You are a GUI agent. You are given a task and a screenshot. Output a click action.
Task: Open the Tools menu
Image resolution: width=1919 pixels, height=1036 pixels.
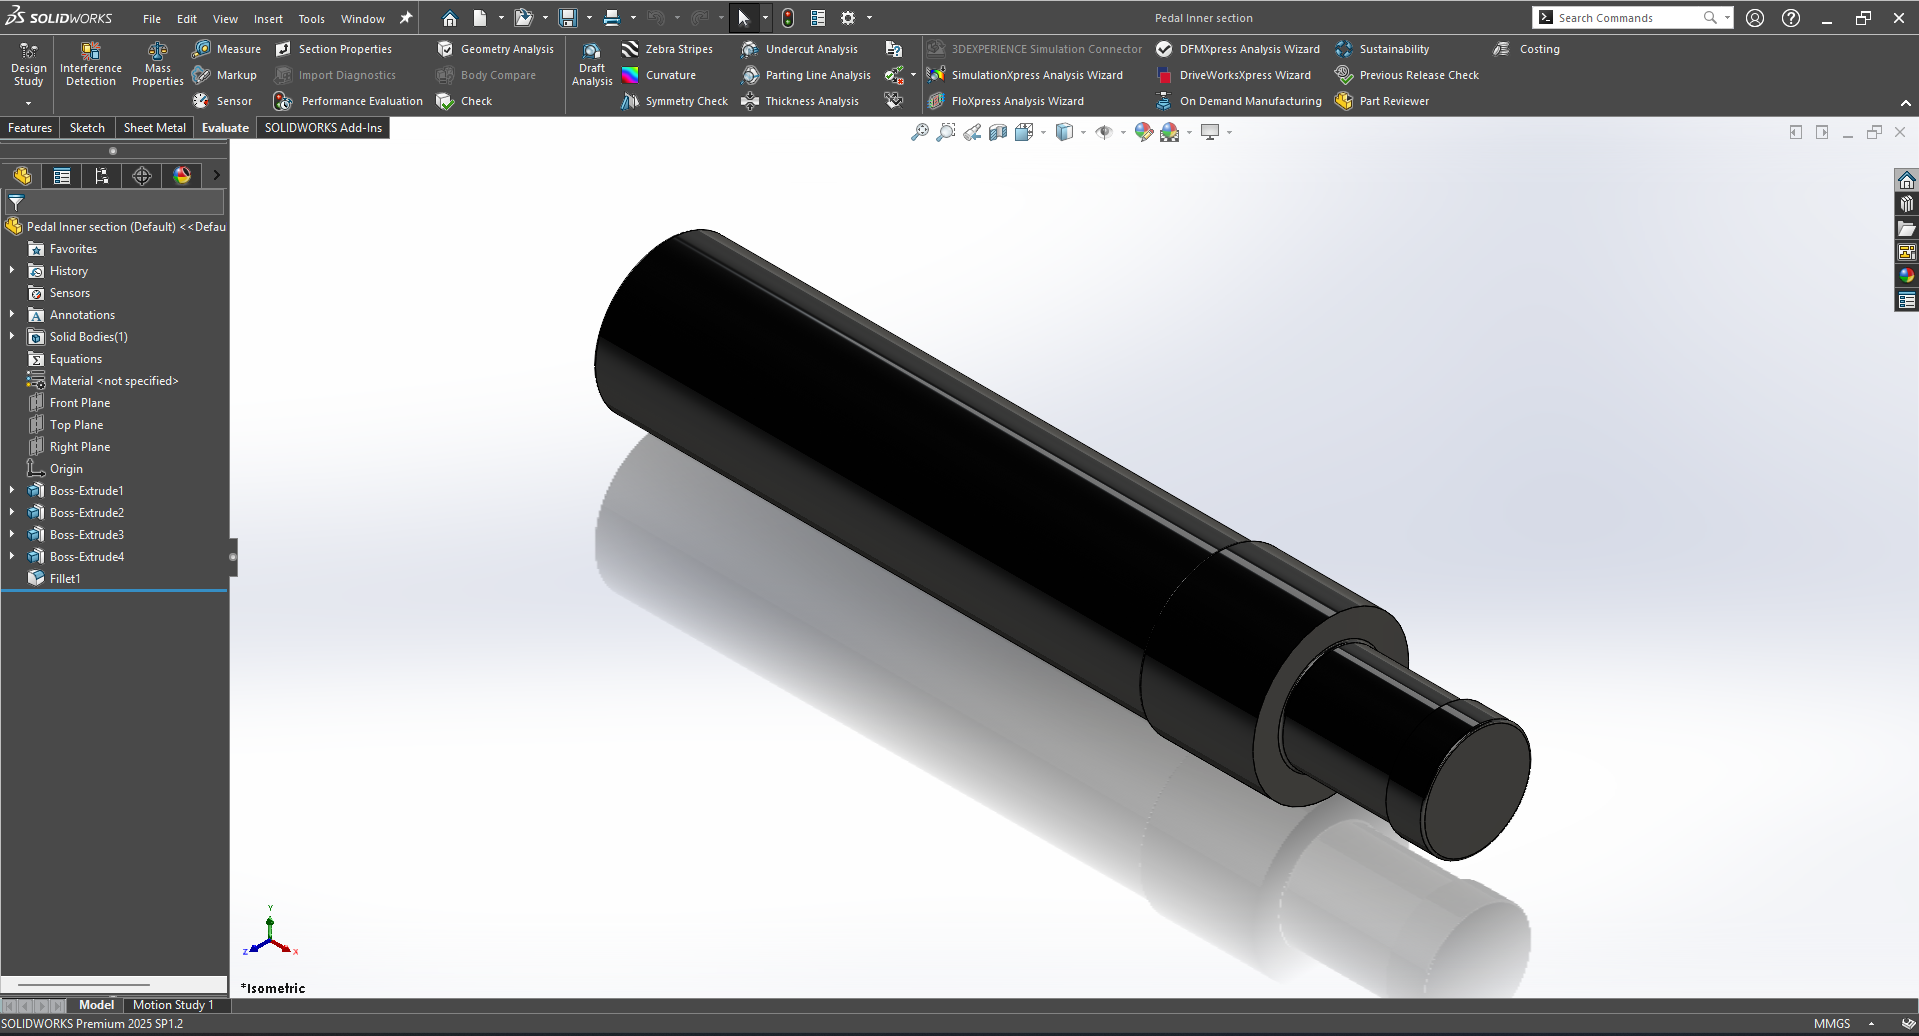(x=311, y=19)
